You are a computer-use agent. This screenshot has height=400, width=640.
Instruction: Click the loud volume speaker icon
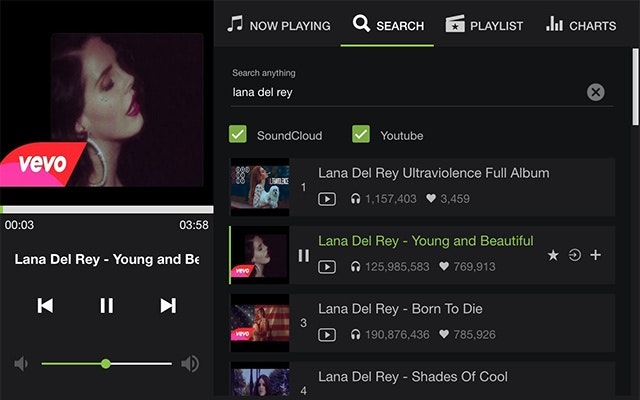[x=190, y=363]
